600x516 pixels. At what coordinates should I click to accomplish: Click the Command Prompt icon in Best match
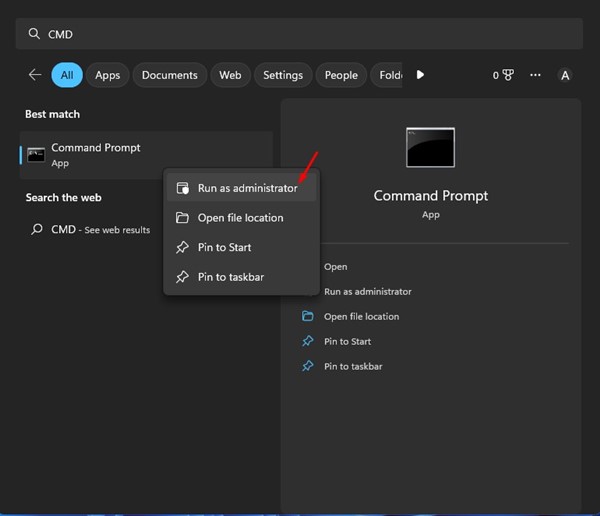pyautogui.click(x=36, y=155)
